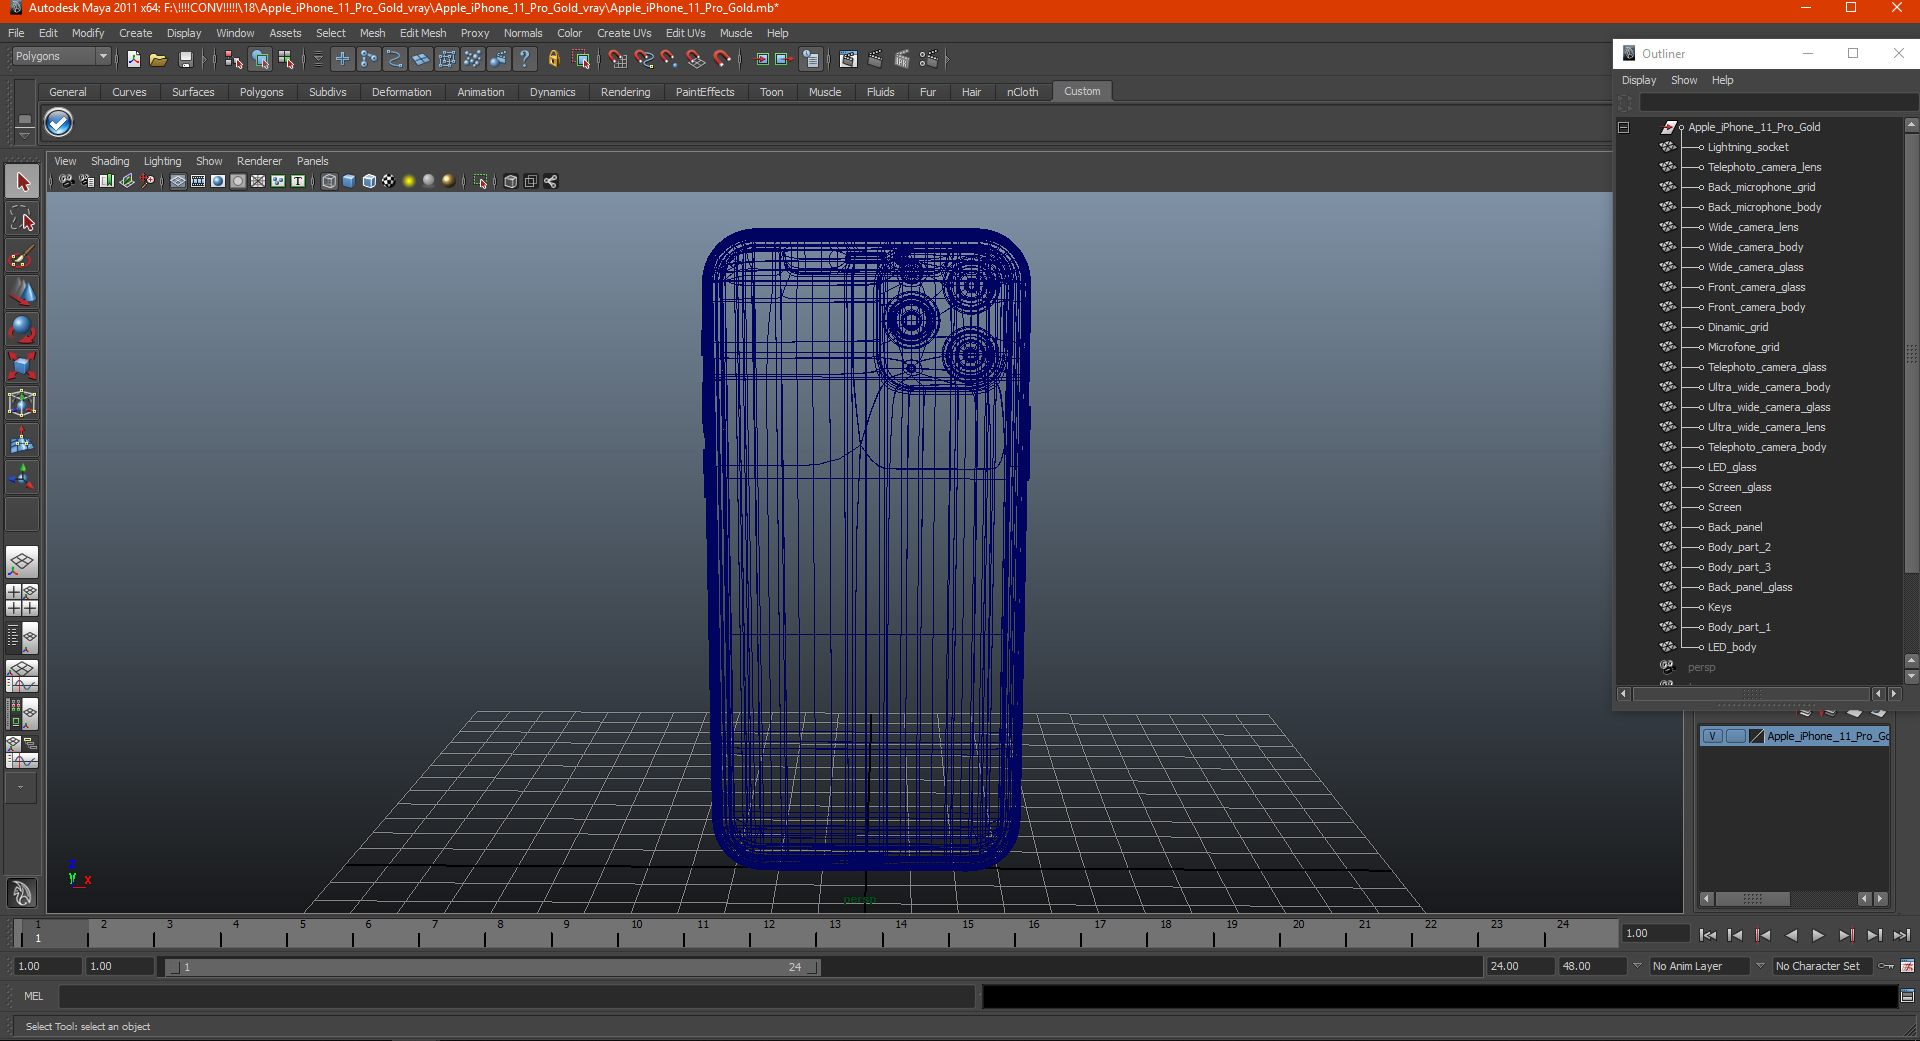Snap to grids magnet icon
1920x1041 pixels.
click(618, 59)
